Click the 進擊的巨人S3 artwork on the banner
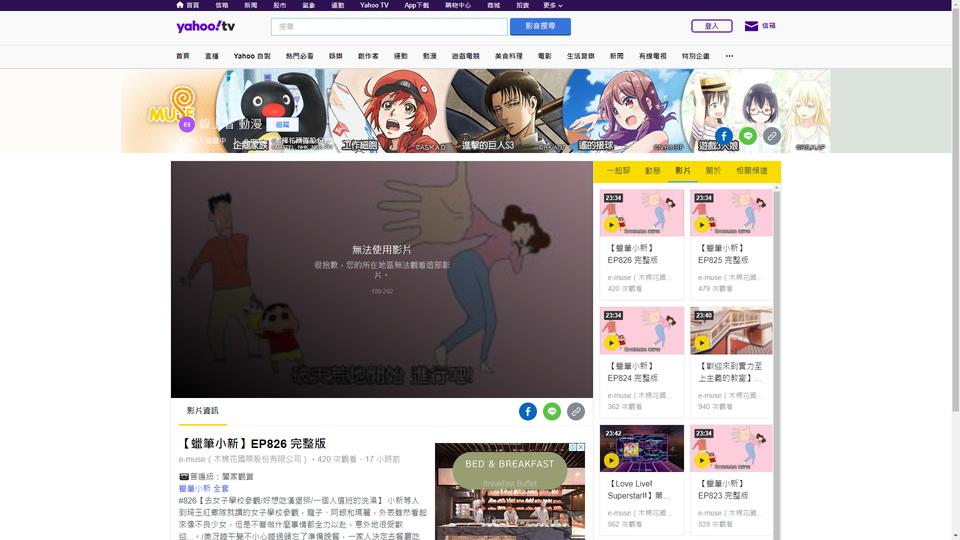This screenshot has height=540, width=960. [507, 111]
